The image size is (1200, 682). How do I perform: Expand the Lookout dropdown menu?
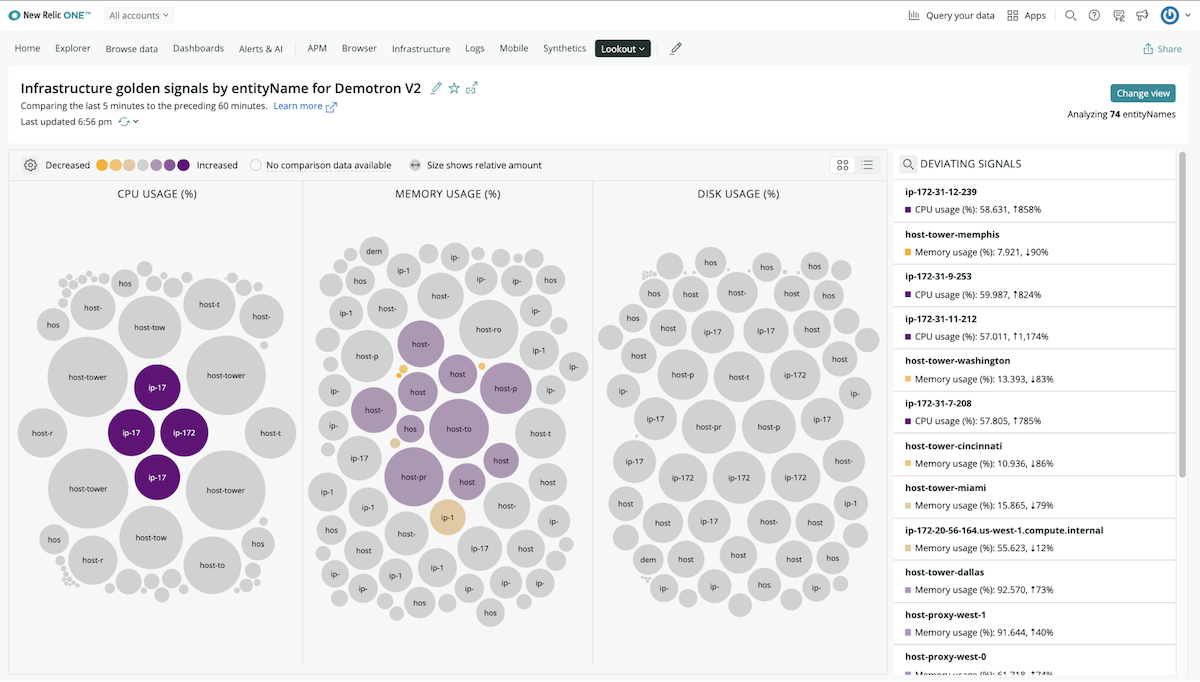623,48
